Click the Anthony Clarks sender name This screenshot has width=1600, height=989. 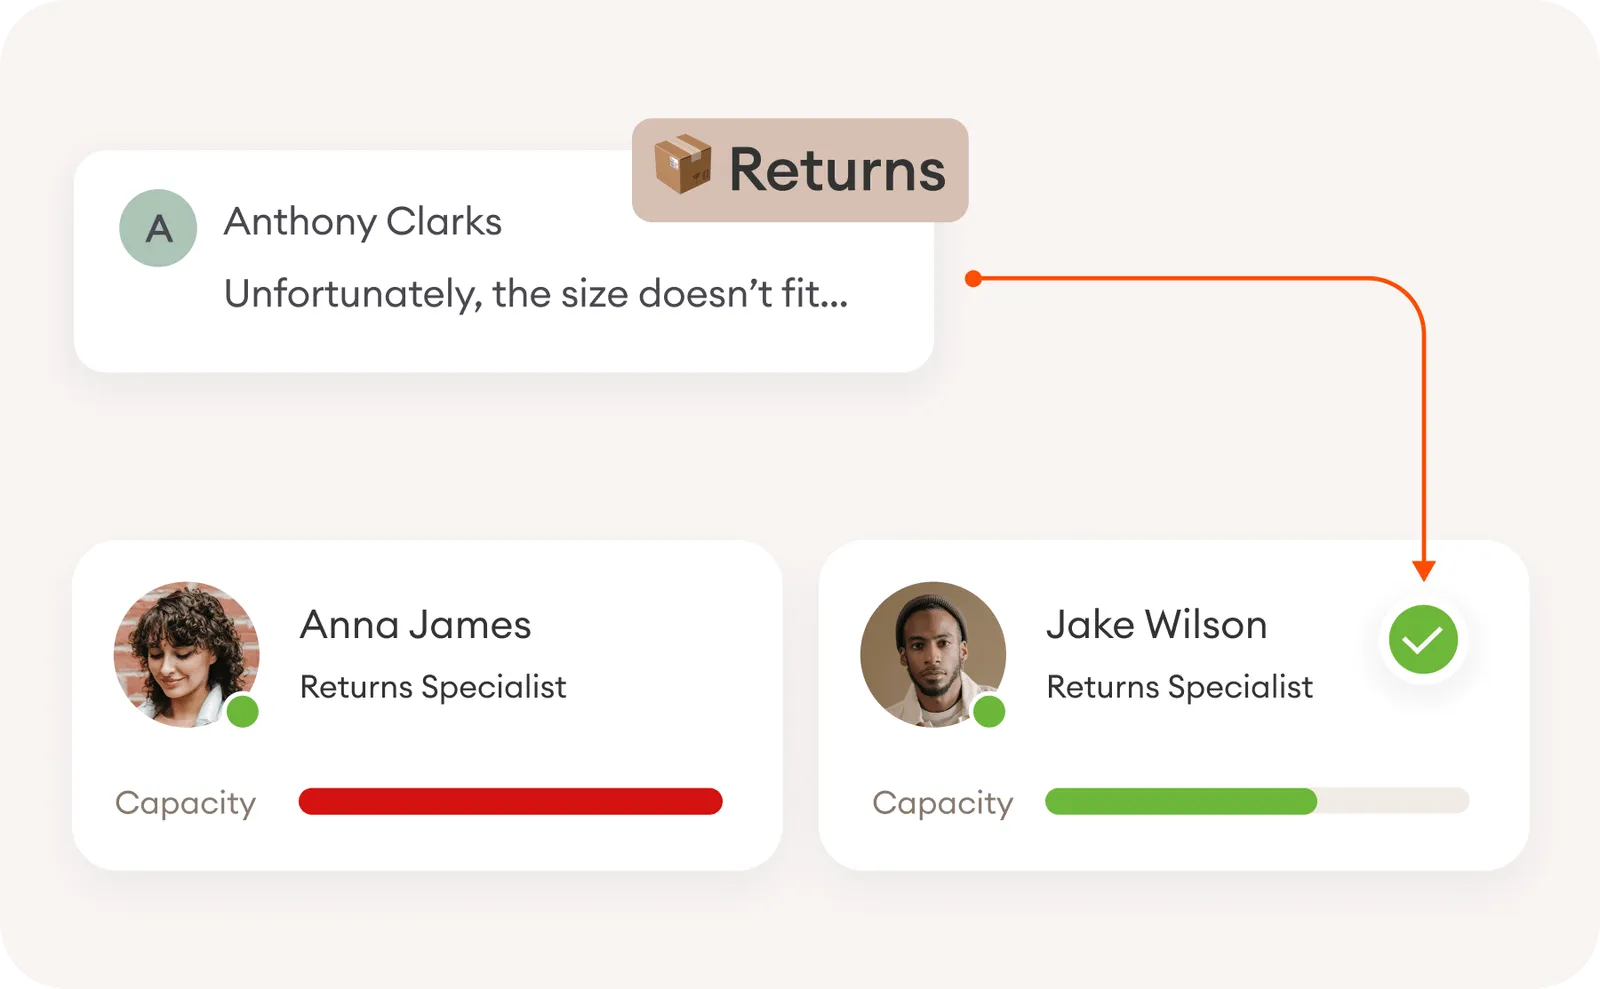pyautogui.click(x=362, y=222)
